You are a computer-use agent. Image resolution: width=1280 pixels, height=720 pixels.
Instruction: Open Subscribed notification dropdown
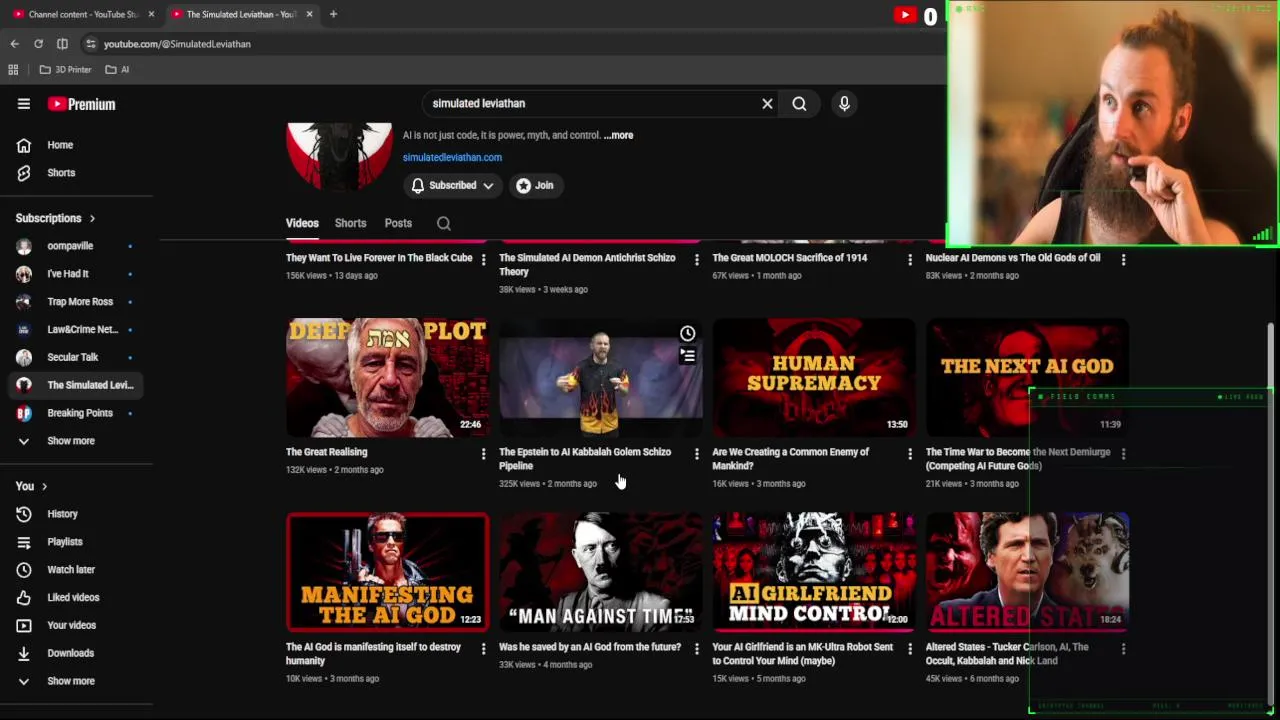pyautogui.click(x=453, y=185)
